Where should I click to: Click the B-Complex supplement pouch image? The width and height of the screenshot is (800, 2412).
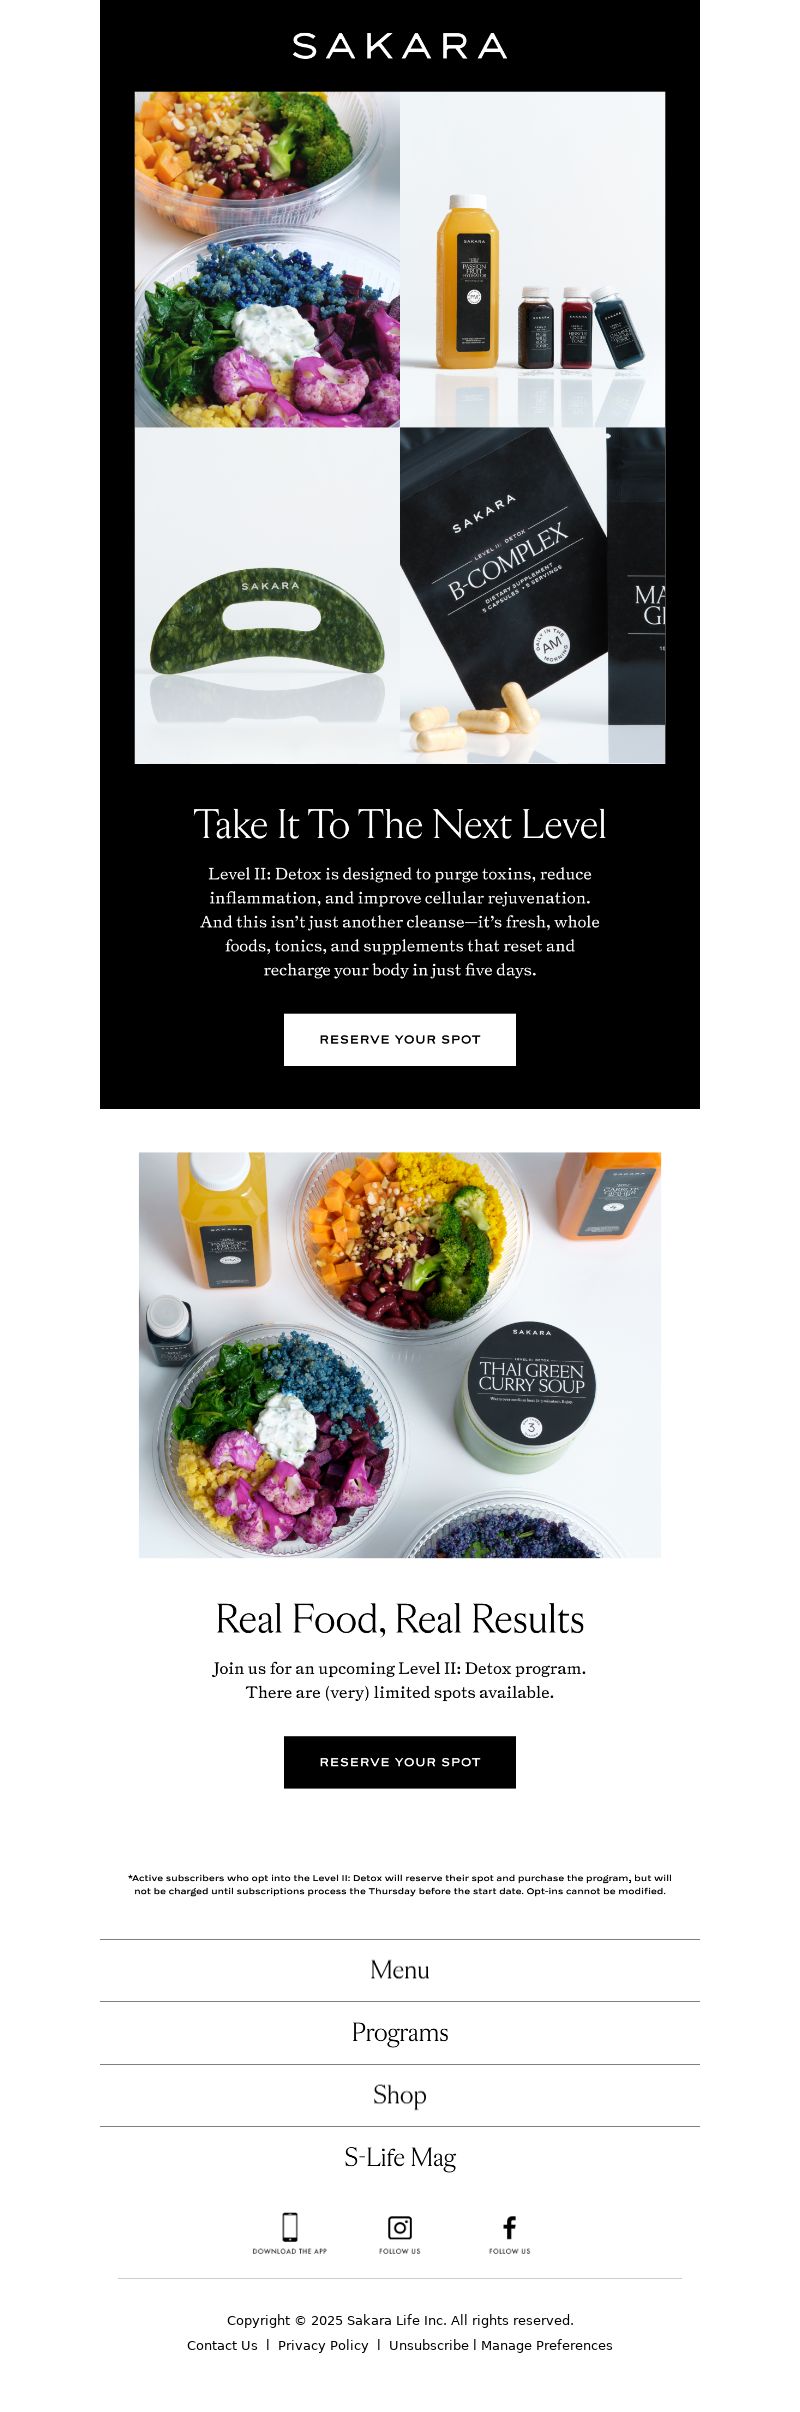pos(533,596)
